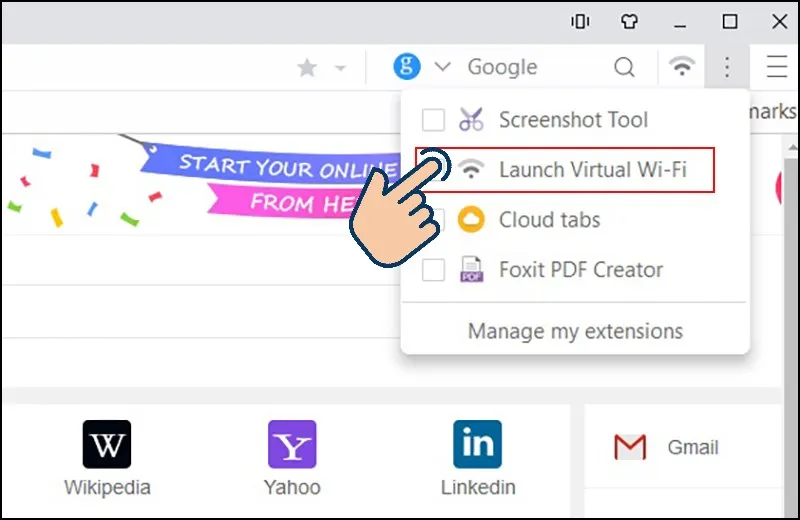Close the browser window
Image resolution: width=800 pixels, height=520 pixels.
click(780, 21)
